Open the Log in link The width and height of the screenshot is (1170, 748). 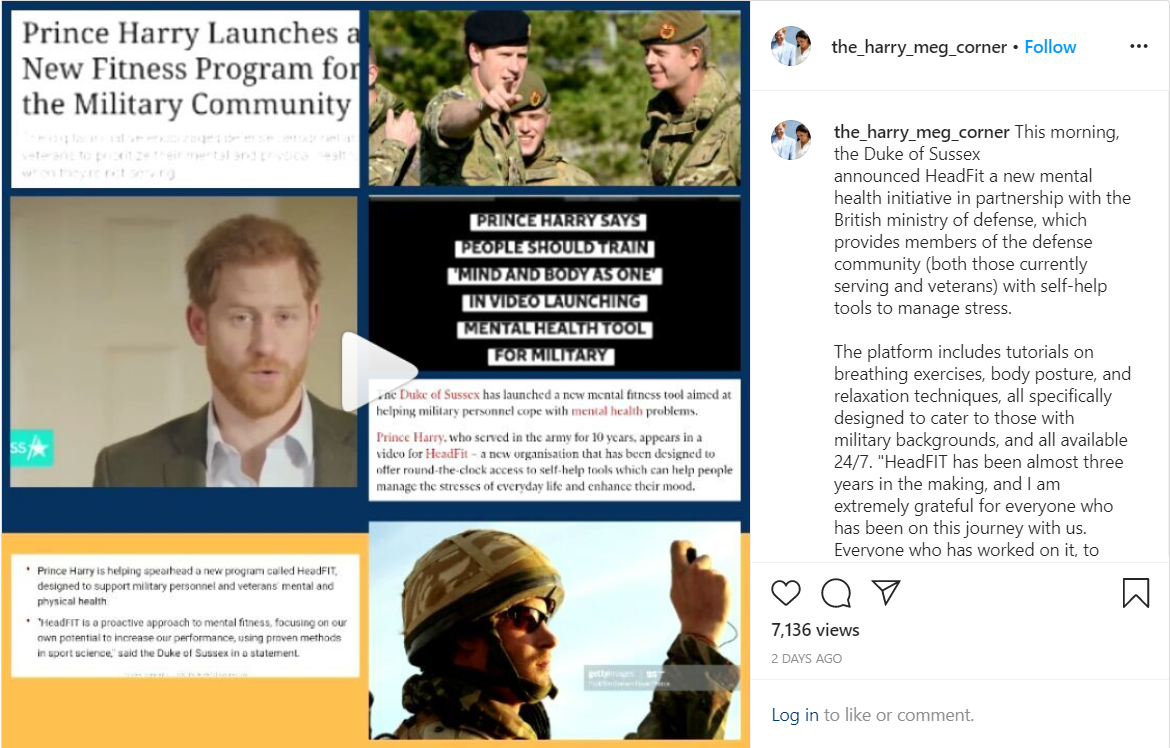pos(795,715)
